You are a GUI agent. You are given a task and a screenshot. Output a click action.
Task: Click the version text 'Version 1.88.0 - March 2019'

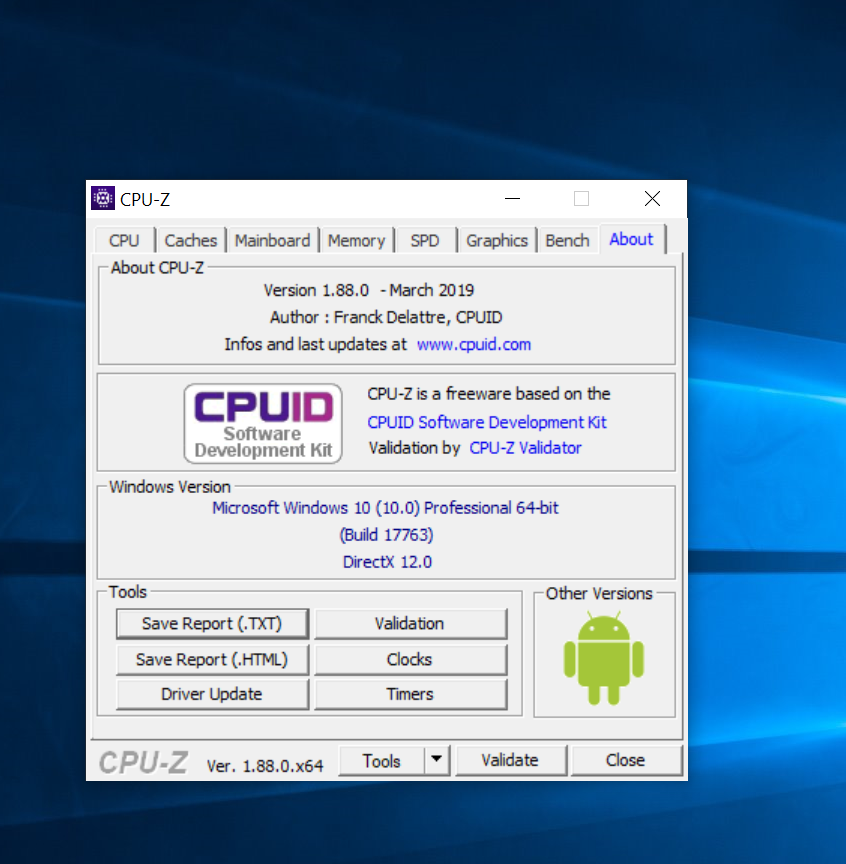click(369, 290)
